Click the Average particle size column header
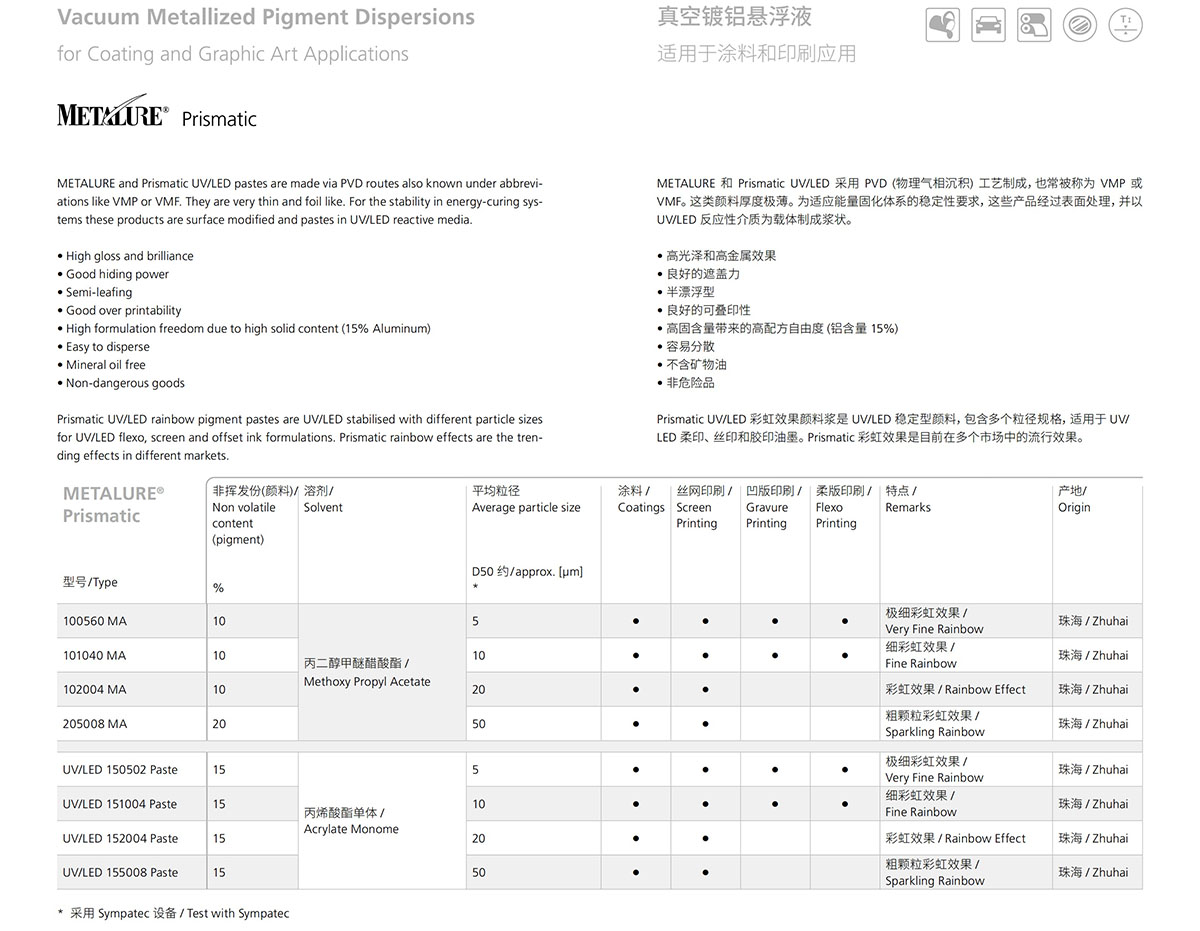 [526, 507]
